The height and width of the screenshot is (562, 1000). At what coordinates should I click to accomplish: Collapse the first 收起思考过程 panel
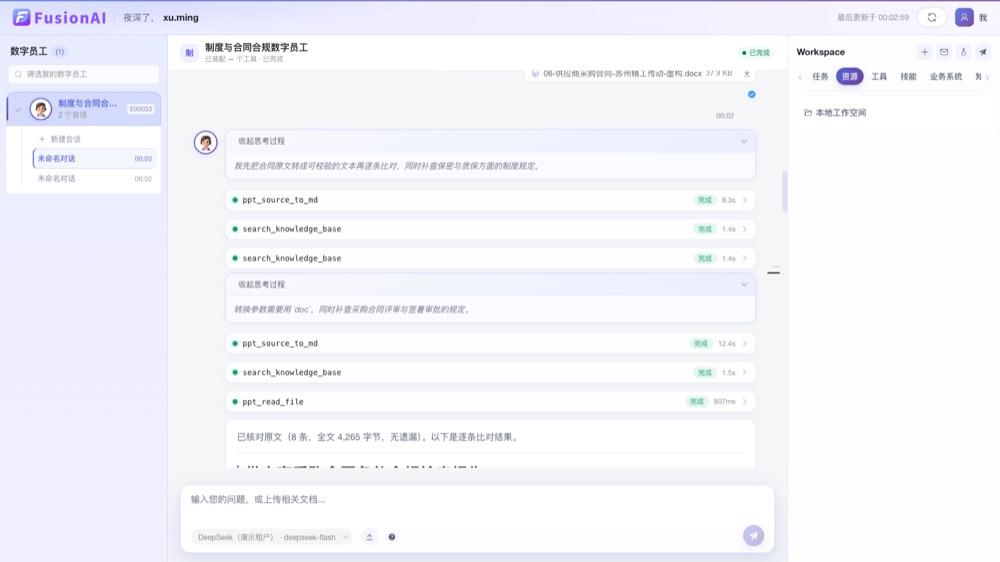[744, 142]
